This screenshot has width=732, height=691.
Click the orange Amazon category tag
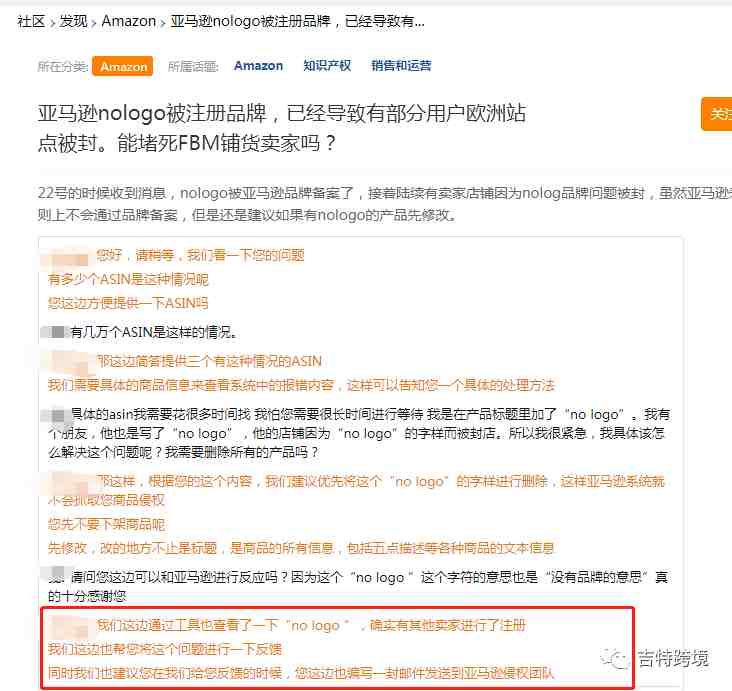tap(123, 66)
